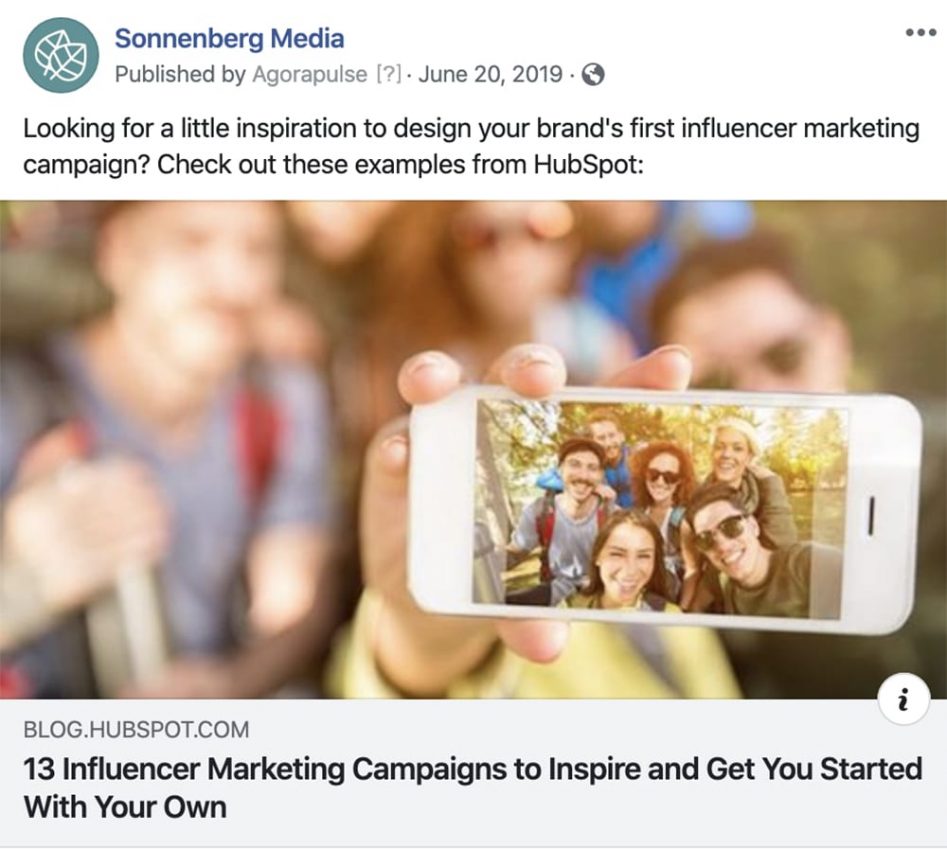This screenshot has width=947, height=849.
Task: Enlarge the group selfie photo
Action: pos(473,450)
